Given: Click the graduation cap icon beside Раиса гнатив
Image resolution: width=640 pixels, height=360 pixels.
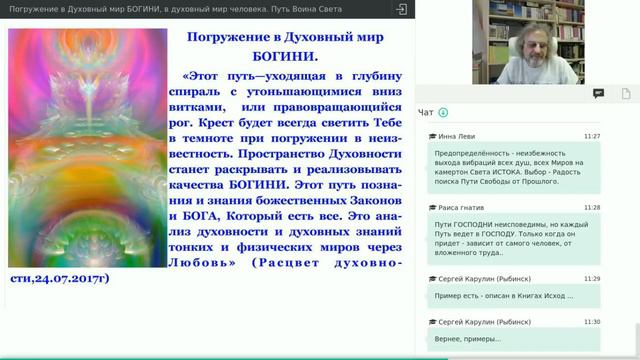Looking at the screenshot, I should [x=432, y=208].
